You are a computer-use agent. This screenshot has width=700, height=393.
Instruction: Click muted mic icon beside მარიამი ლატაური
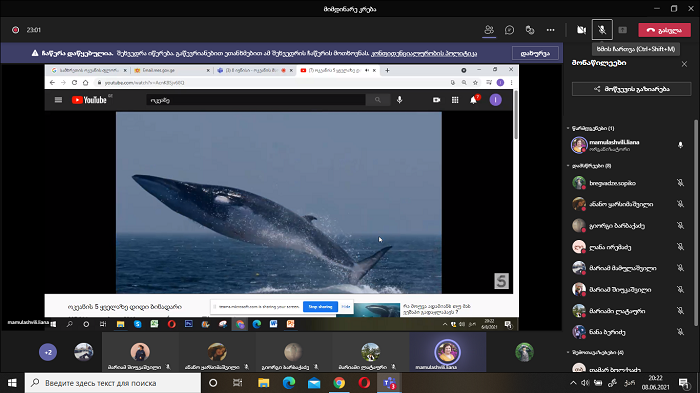coord(680,311)
